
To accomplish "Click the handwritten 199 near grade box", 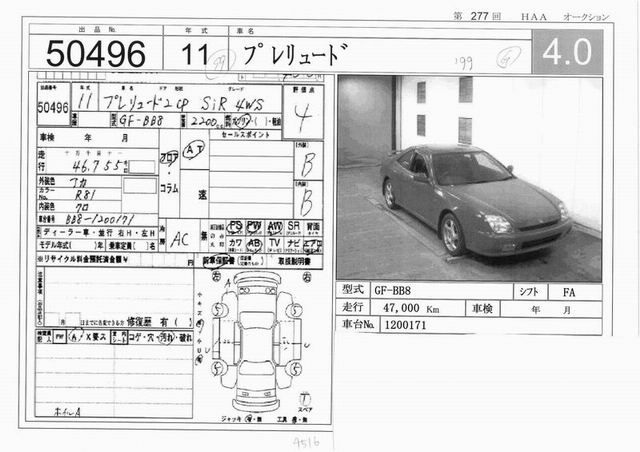I will 464,62.
